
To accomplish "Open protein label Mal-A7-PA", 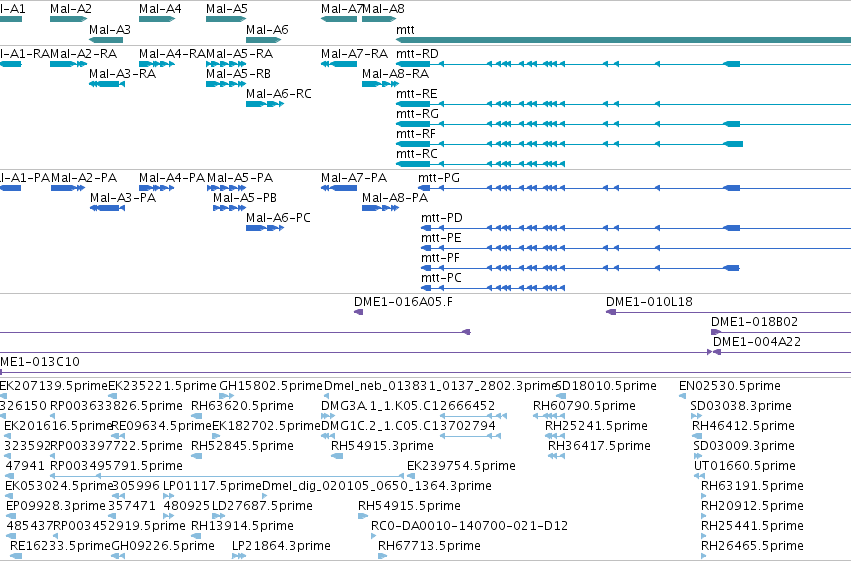I will coord(354,178).
